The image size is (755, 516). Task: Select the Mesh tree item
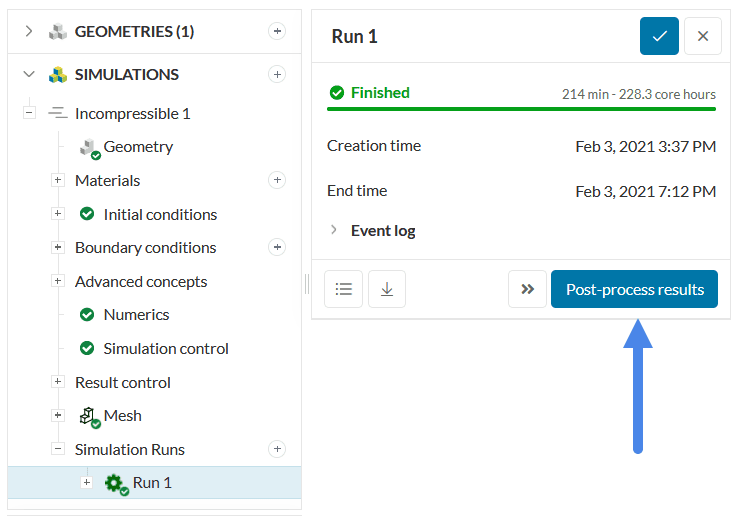point(122,415)
